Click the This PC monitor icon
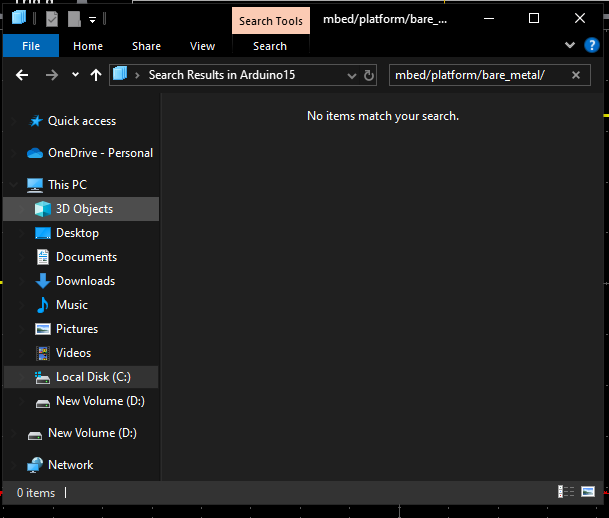Viewport: 609px width, 518px height. (x=35, y=185)
